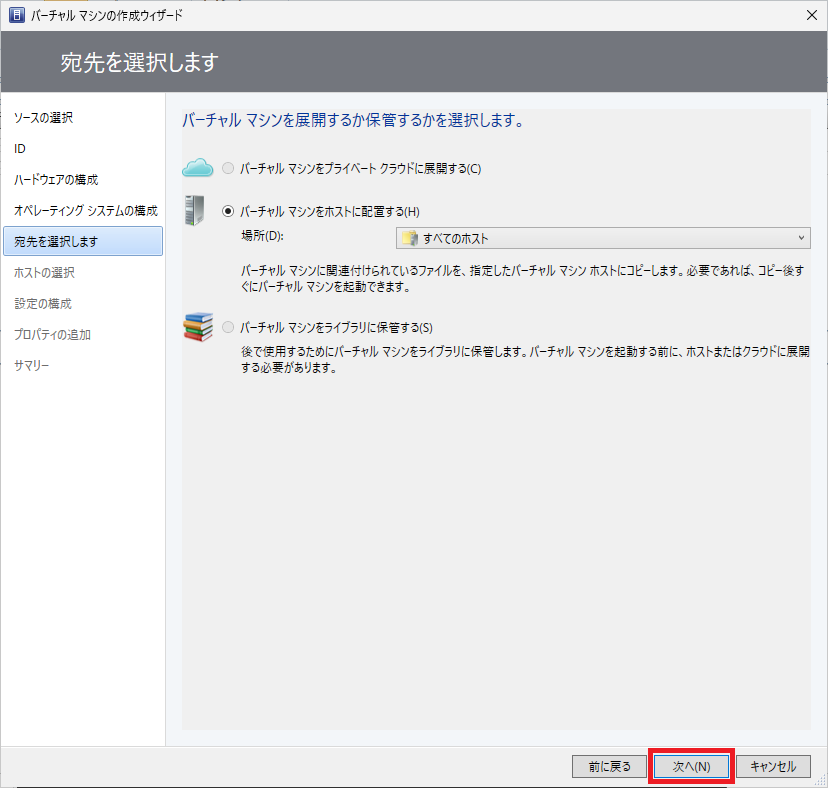
Task: Go to ソースの選択 step
Action: (43, 118)
